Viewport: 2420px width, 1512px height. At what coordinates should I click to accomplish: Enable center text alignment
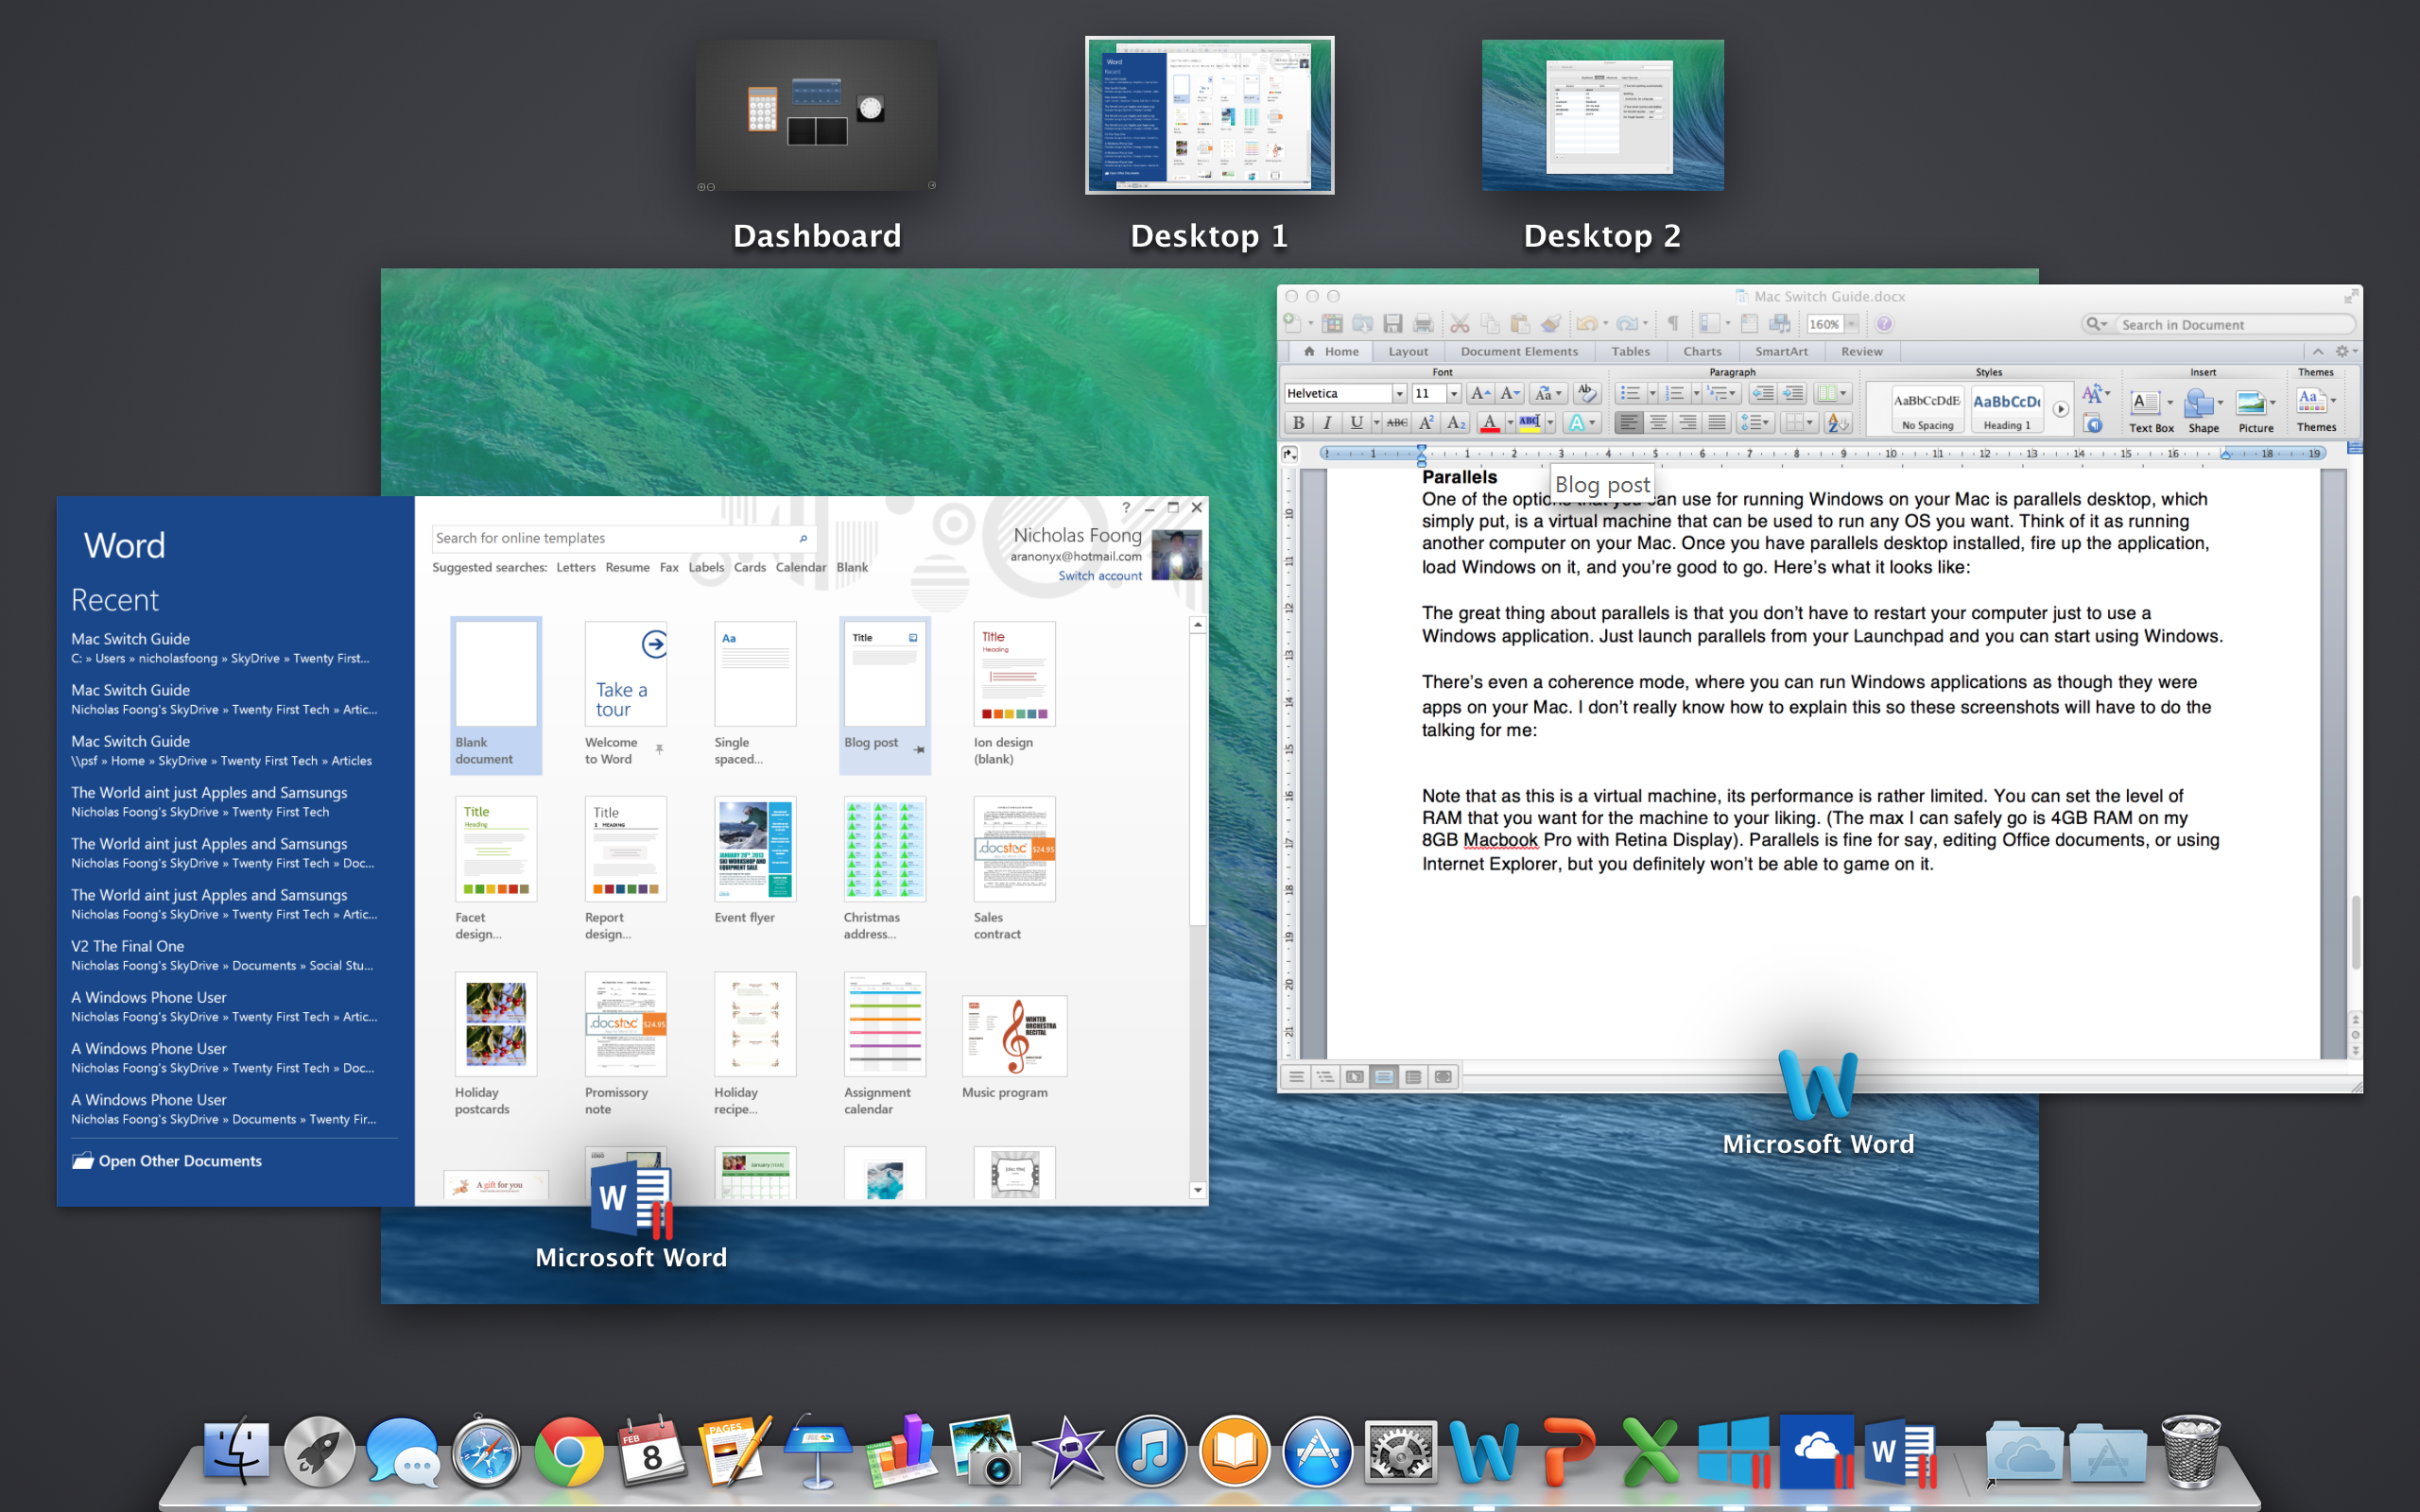[1658, 423]
